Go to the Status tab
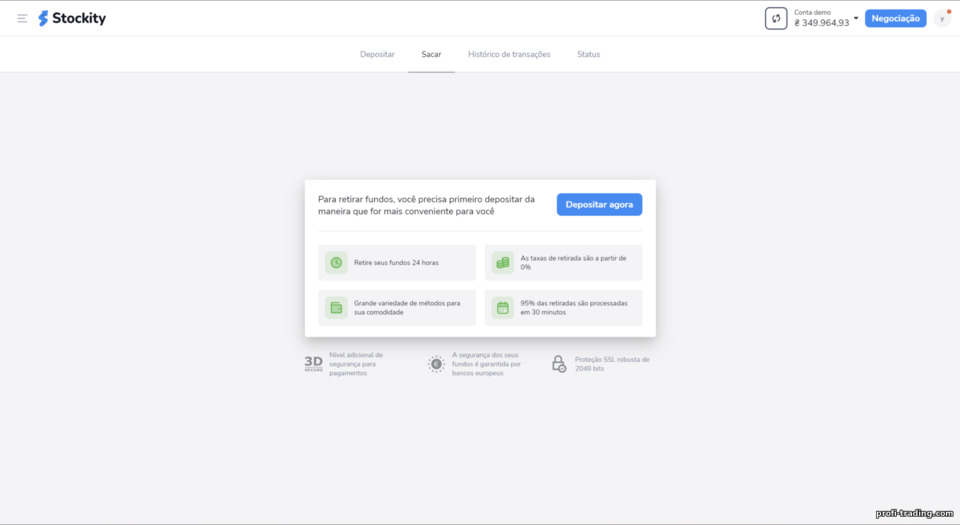The width and height of the screenshot is (960, 525). point(588,54)
